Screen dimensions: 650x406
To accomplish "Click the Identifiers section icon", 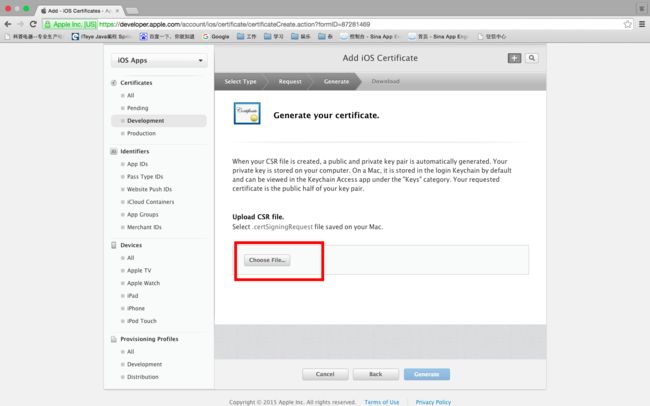I will (114, 151).
